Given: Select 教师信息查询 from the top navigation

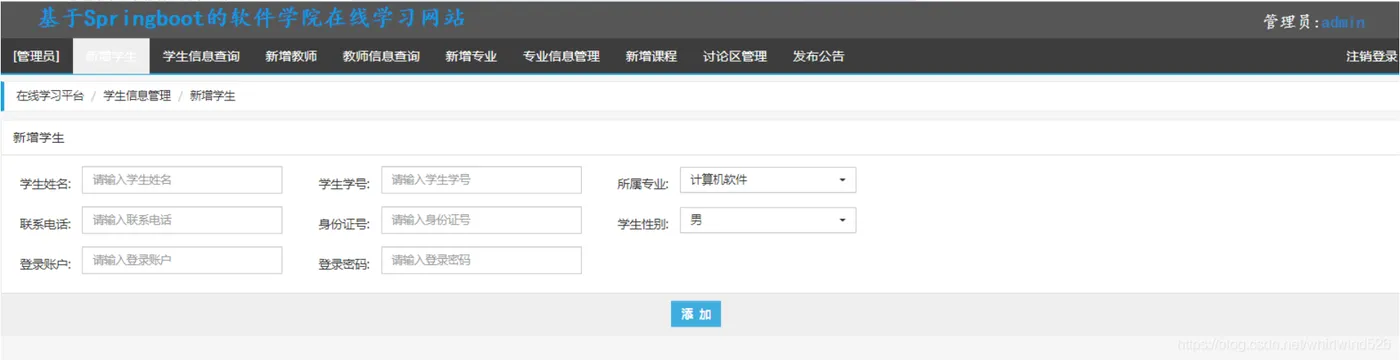Looking at the screenshot, I should point(381,57).
